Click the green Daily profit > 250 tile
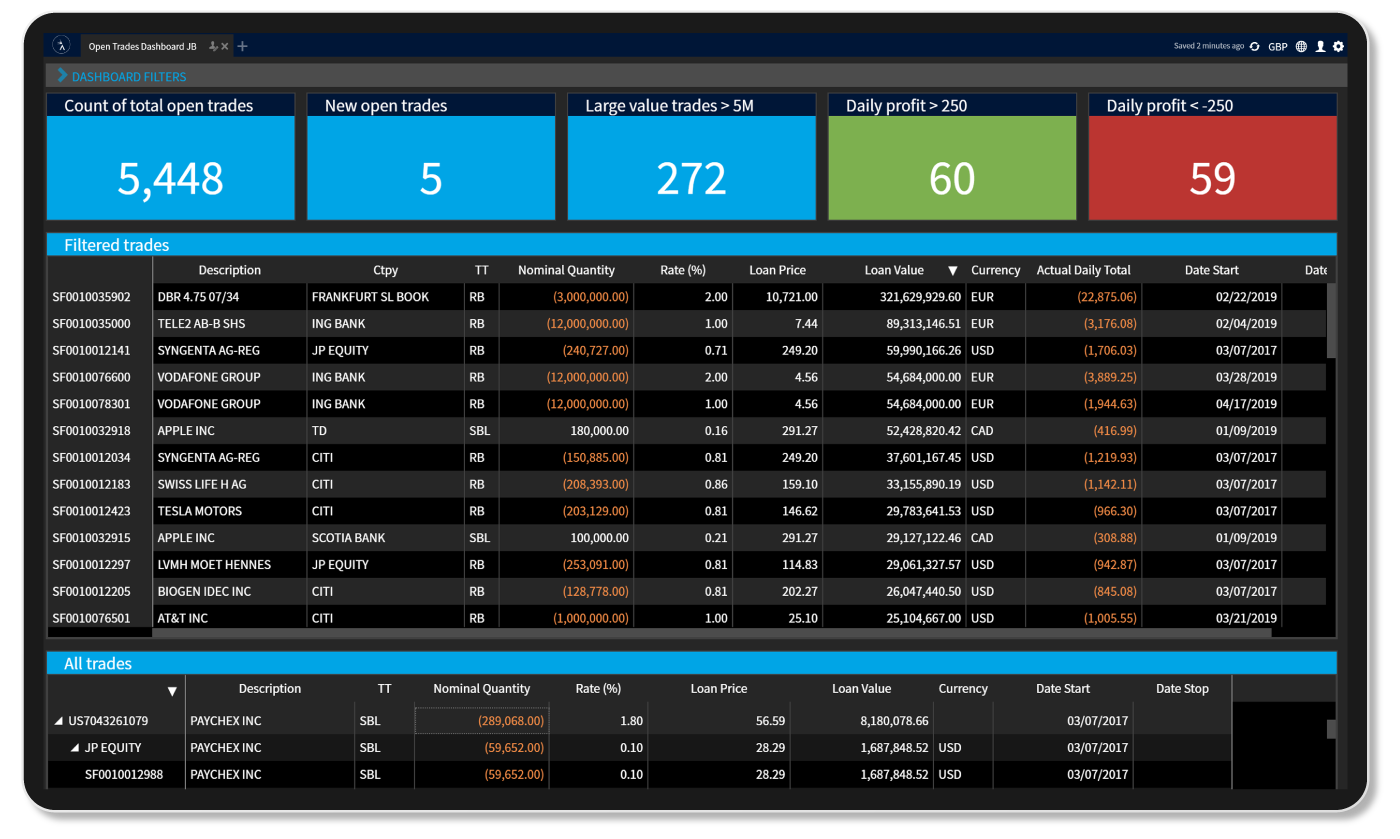The image size is (1400, 839). (952, 157)
